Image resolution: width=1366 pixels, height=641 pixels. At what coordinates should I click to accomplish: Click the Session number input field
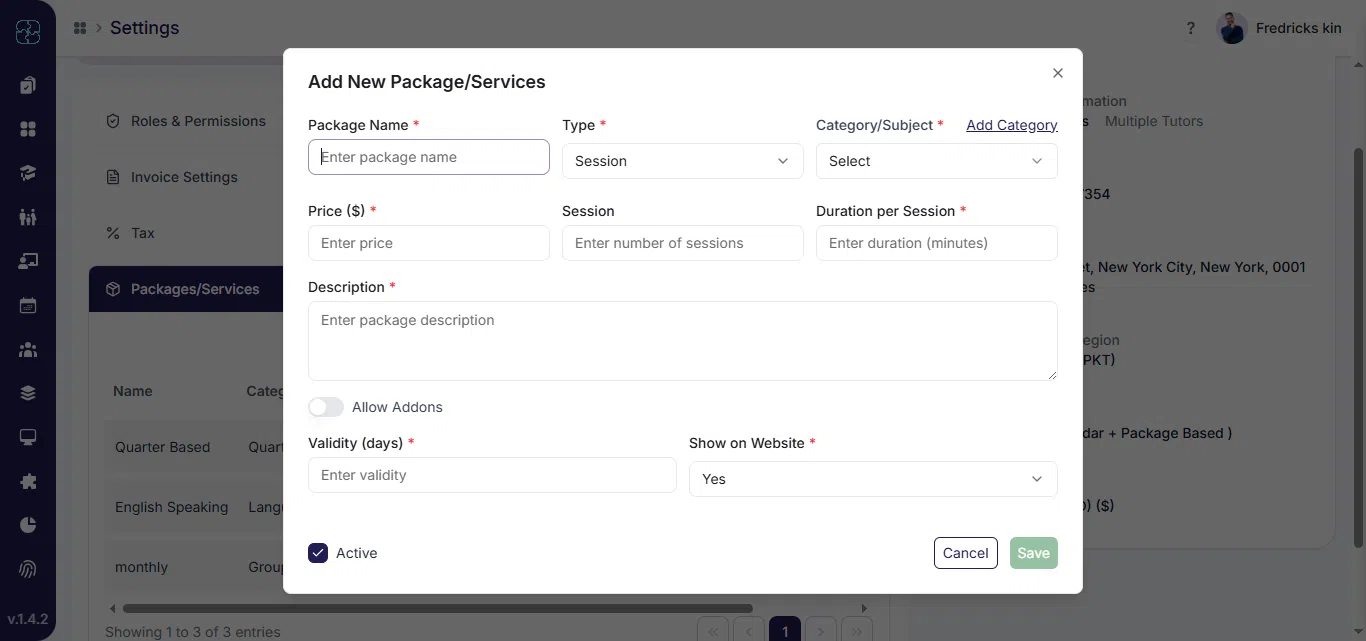click(x=683, y=243)
